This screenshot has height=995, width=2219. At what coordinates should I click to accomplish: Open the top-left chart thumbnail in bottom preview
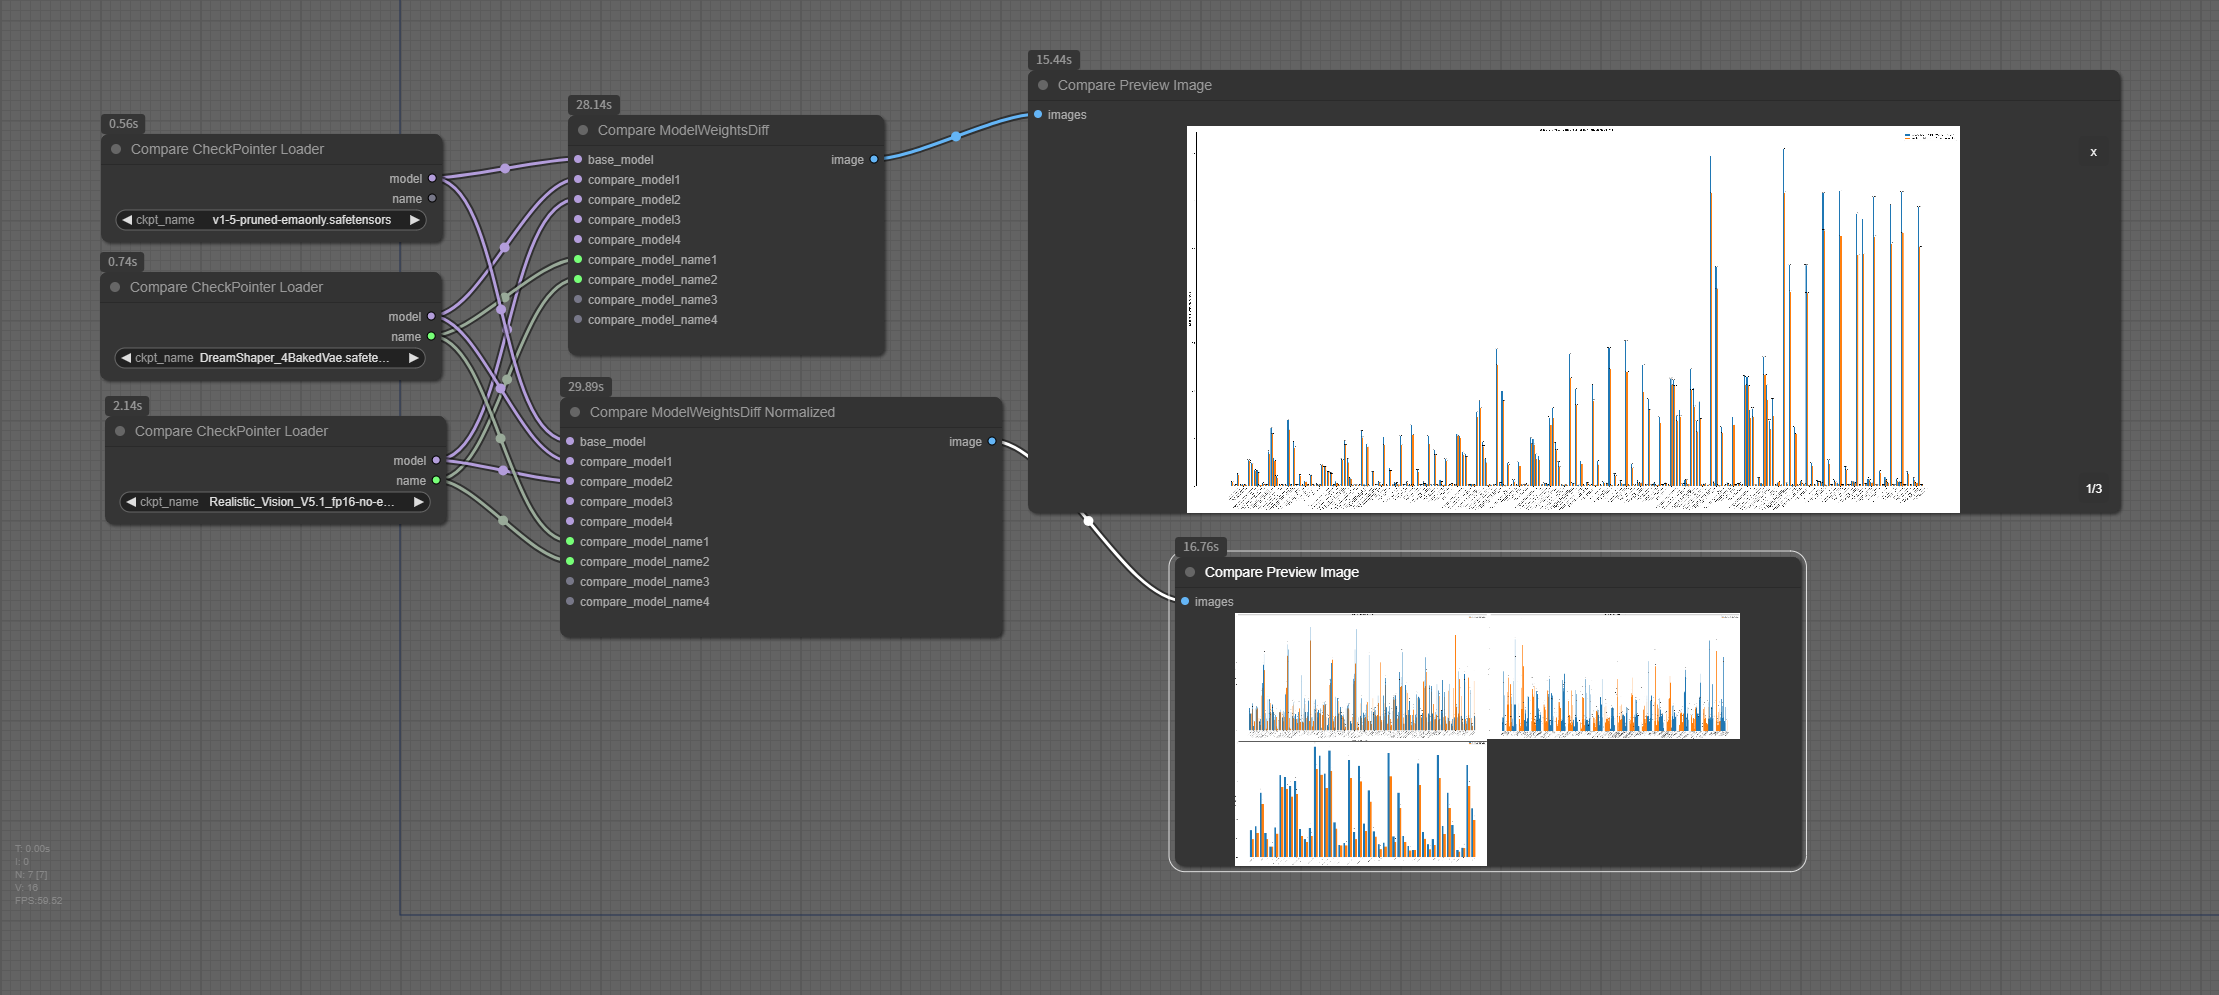click(1361, 676)
